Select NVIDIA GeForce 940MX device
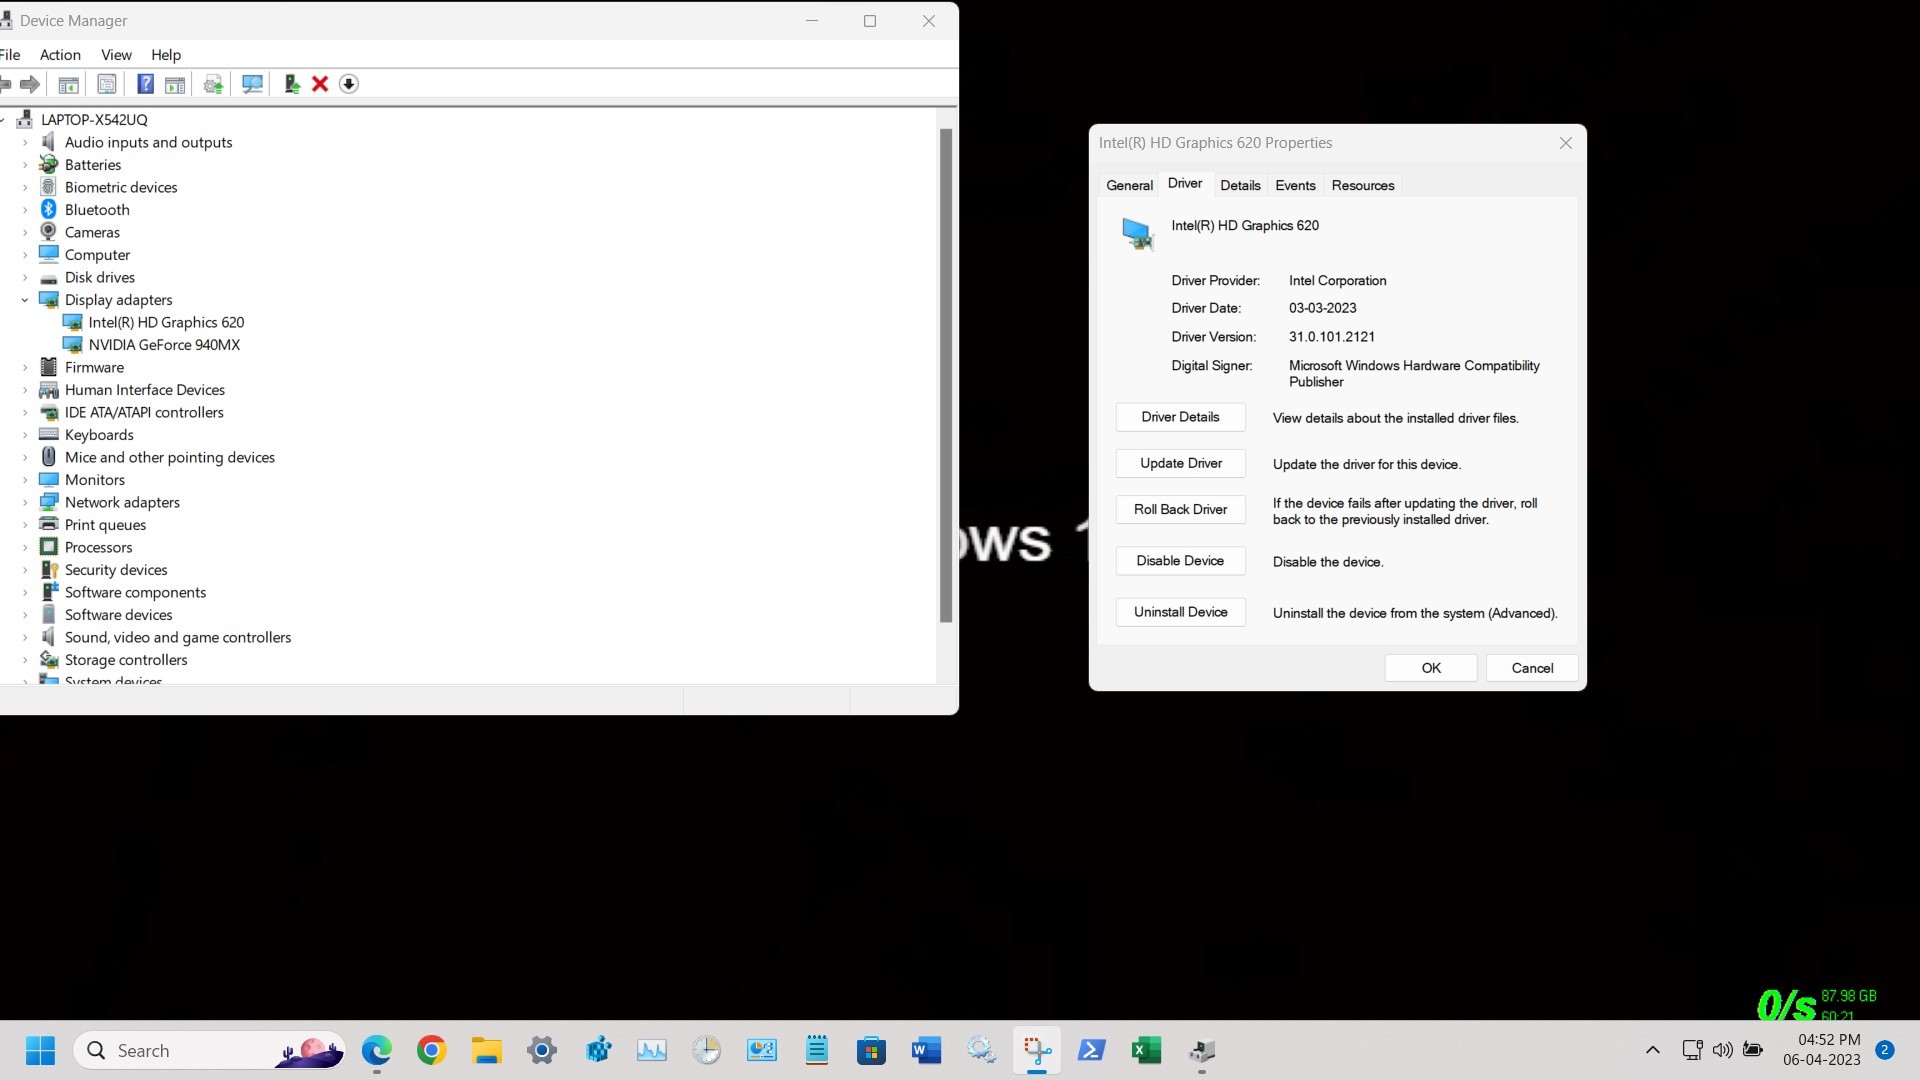This screenshot has height=1080, width=1920. tap(164, 345)
